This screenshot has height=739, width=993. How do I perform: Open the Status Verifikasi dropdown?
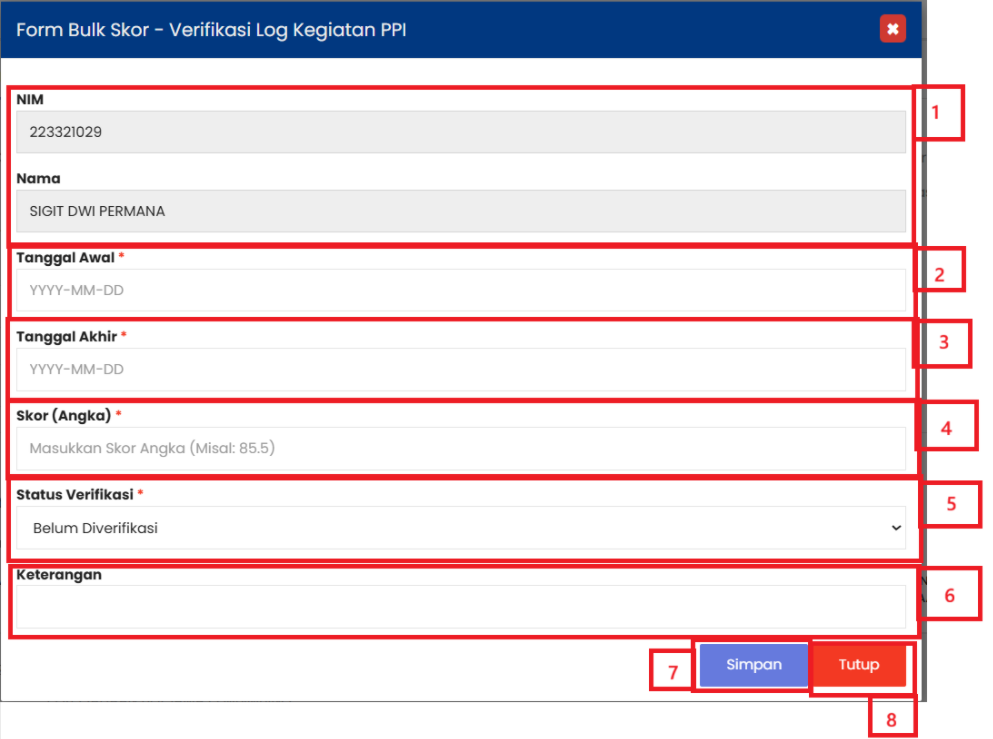click(460, 528)
